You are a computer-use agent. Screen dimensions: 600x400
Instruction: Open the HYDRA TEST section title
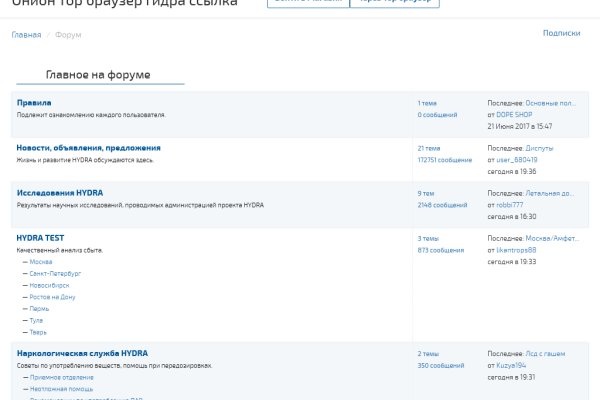tap(40, 238)
